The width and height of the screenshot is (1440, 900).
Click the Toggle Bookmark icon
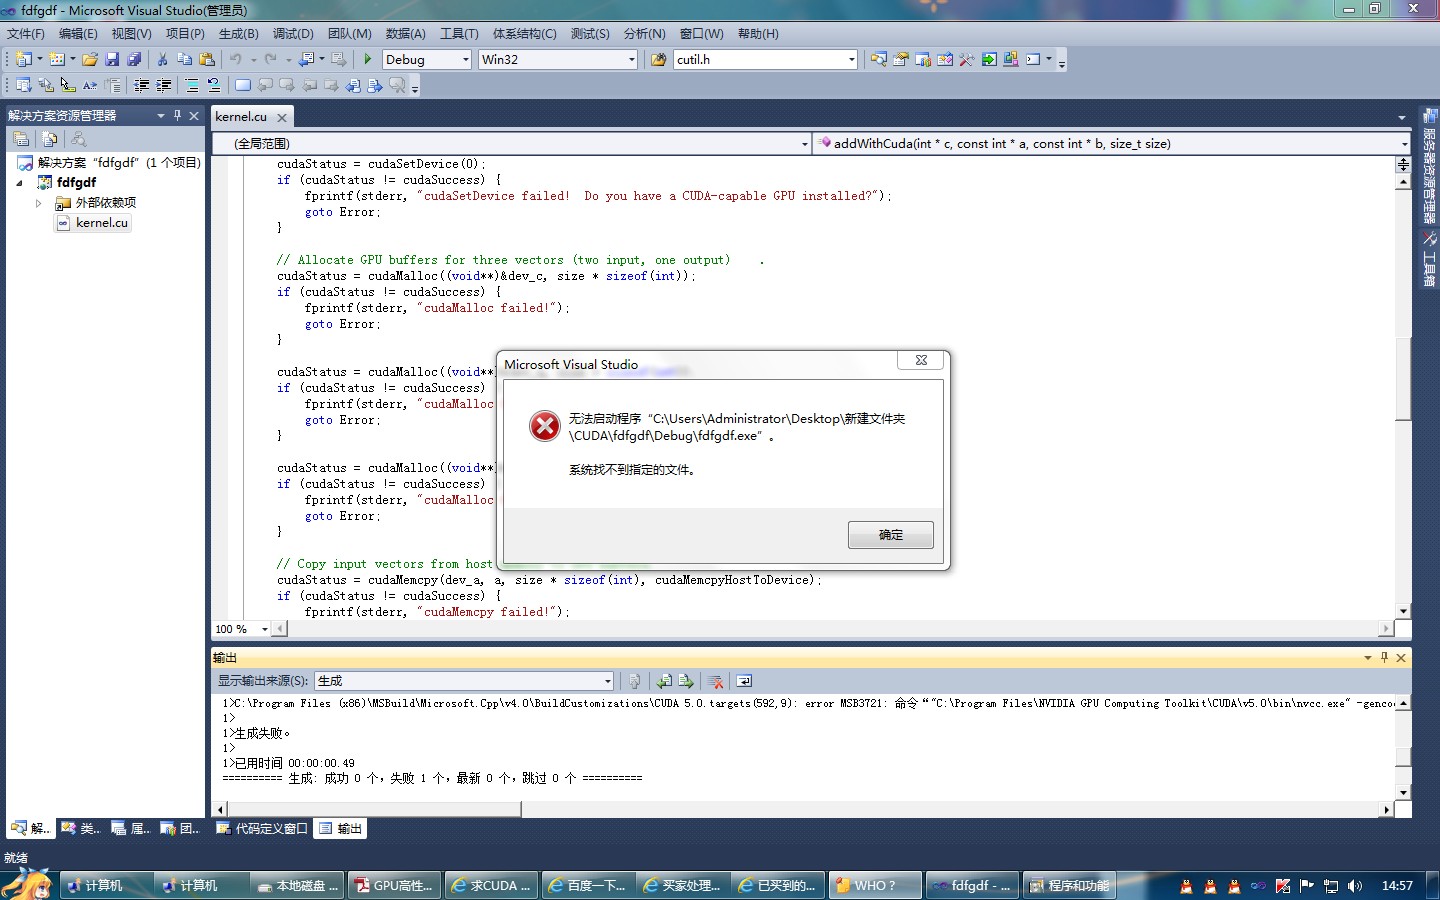(x=243, y=86)
